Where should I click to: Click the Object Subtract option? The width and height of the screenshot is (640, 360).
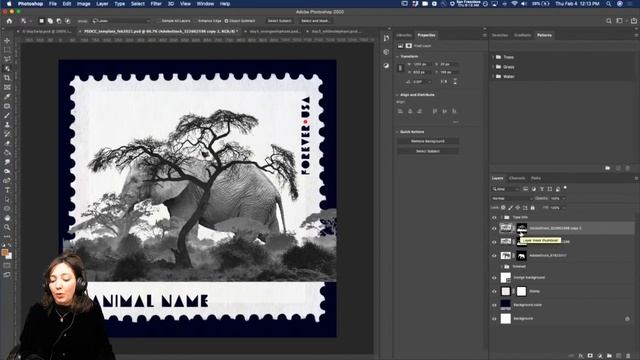240,21
